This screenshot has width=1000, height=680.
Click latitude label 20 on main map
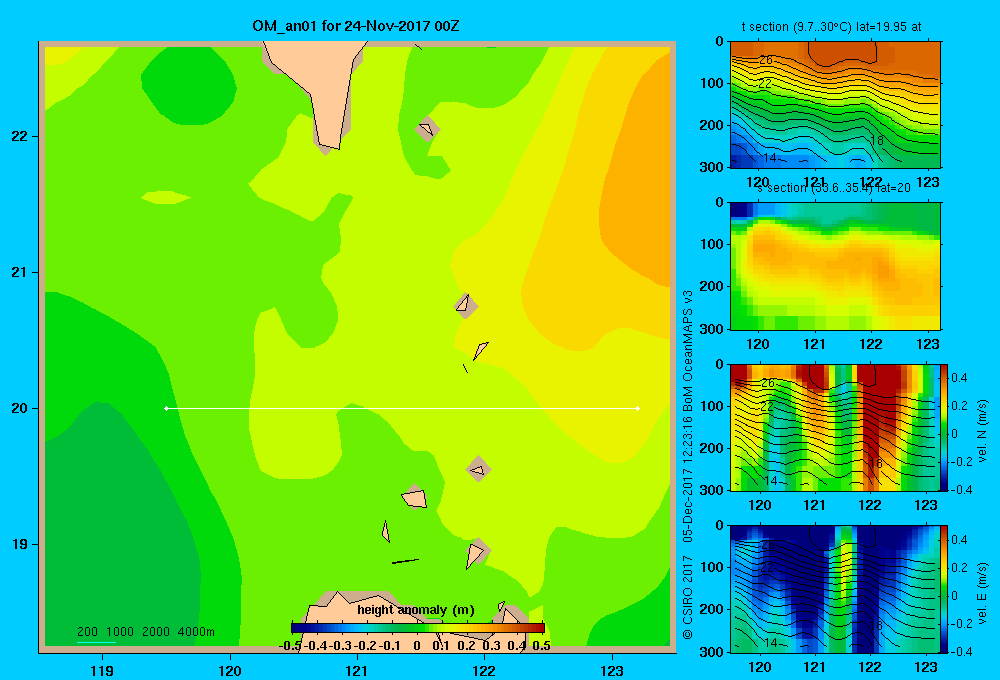pos(19,408)
